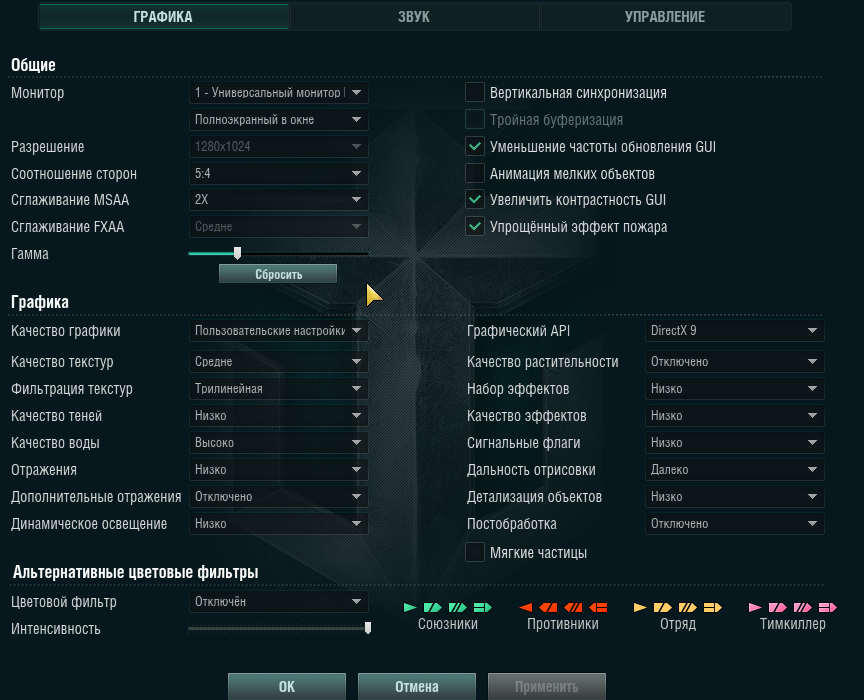Uncheck Увеличить контрастность GUI
This screenshot has height=700, width=864.
[x=474, y=200]
